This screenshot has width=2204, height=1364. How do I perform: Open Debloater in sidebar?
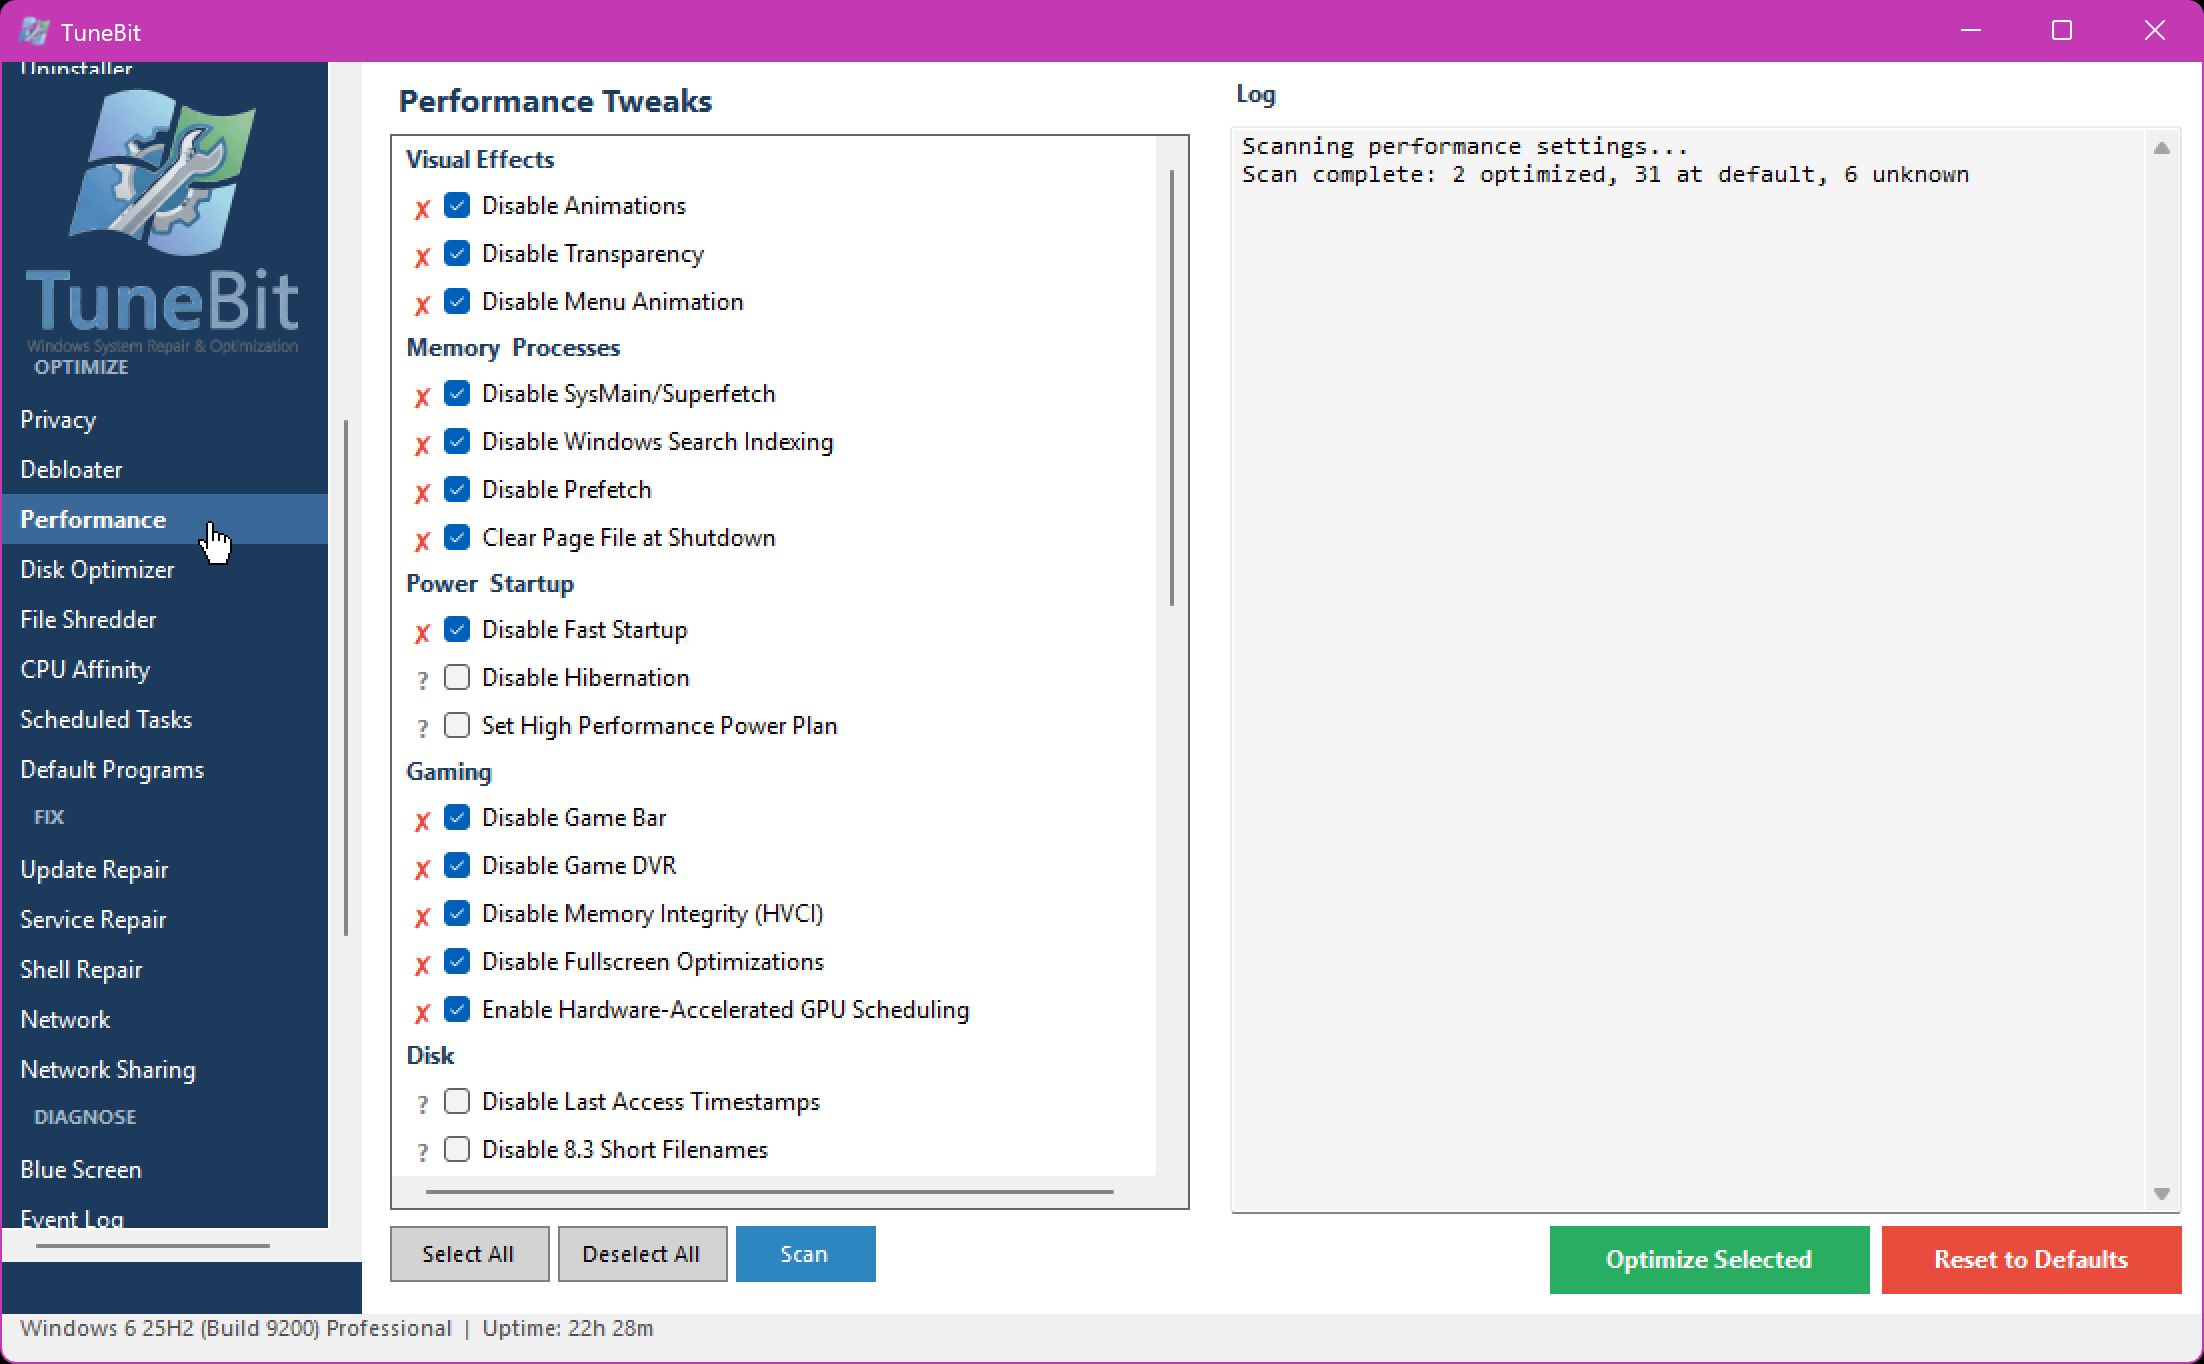pyautogui.click(x=165, y=469)
